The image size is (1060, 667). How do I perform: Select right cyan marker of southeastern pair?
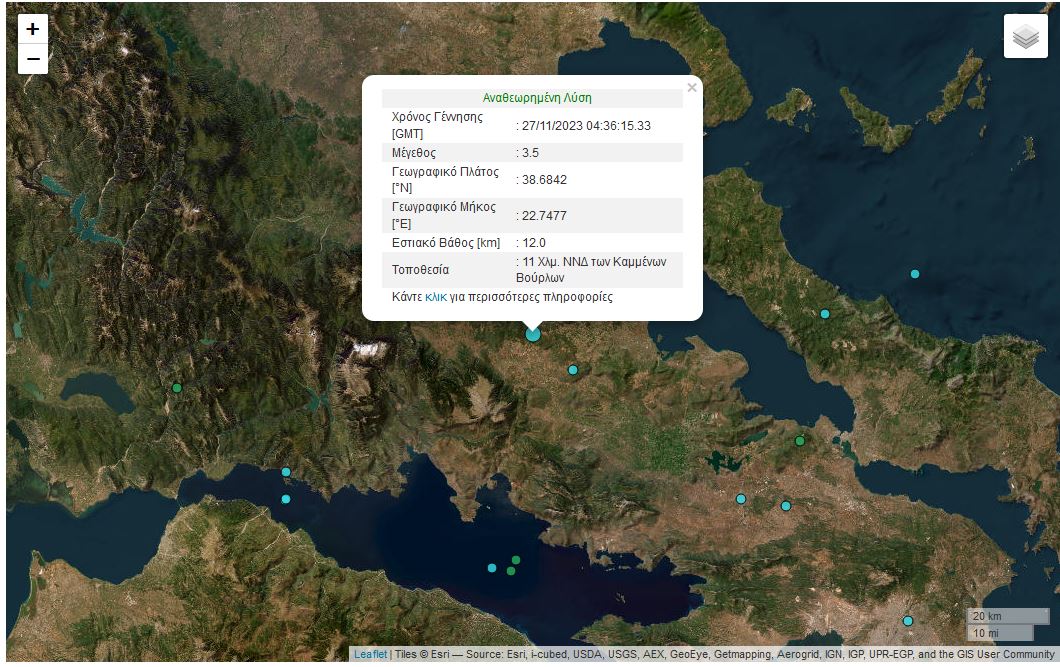pos(786,506)
